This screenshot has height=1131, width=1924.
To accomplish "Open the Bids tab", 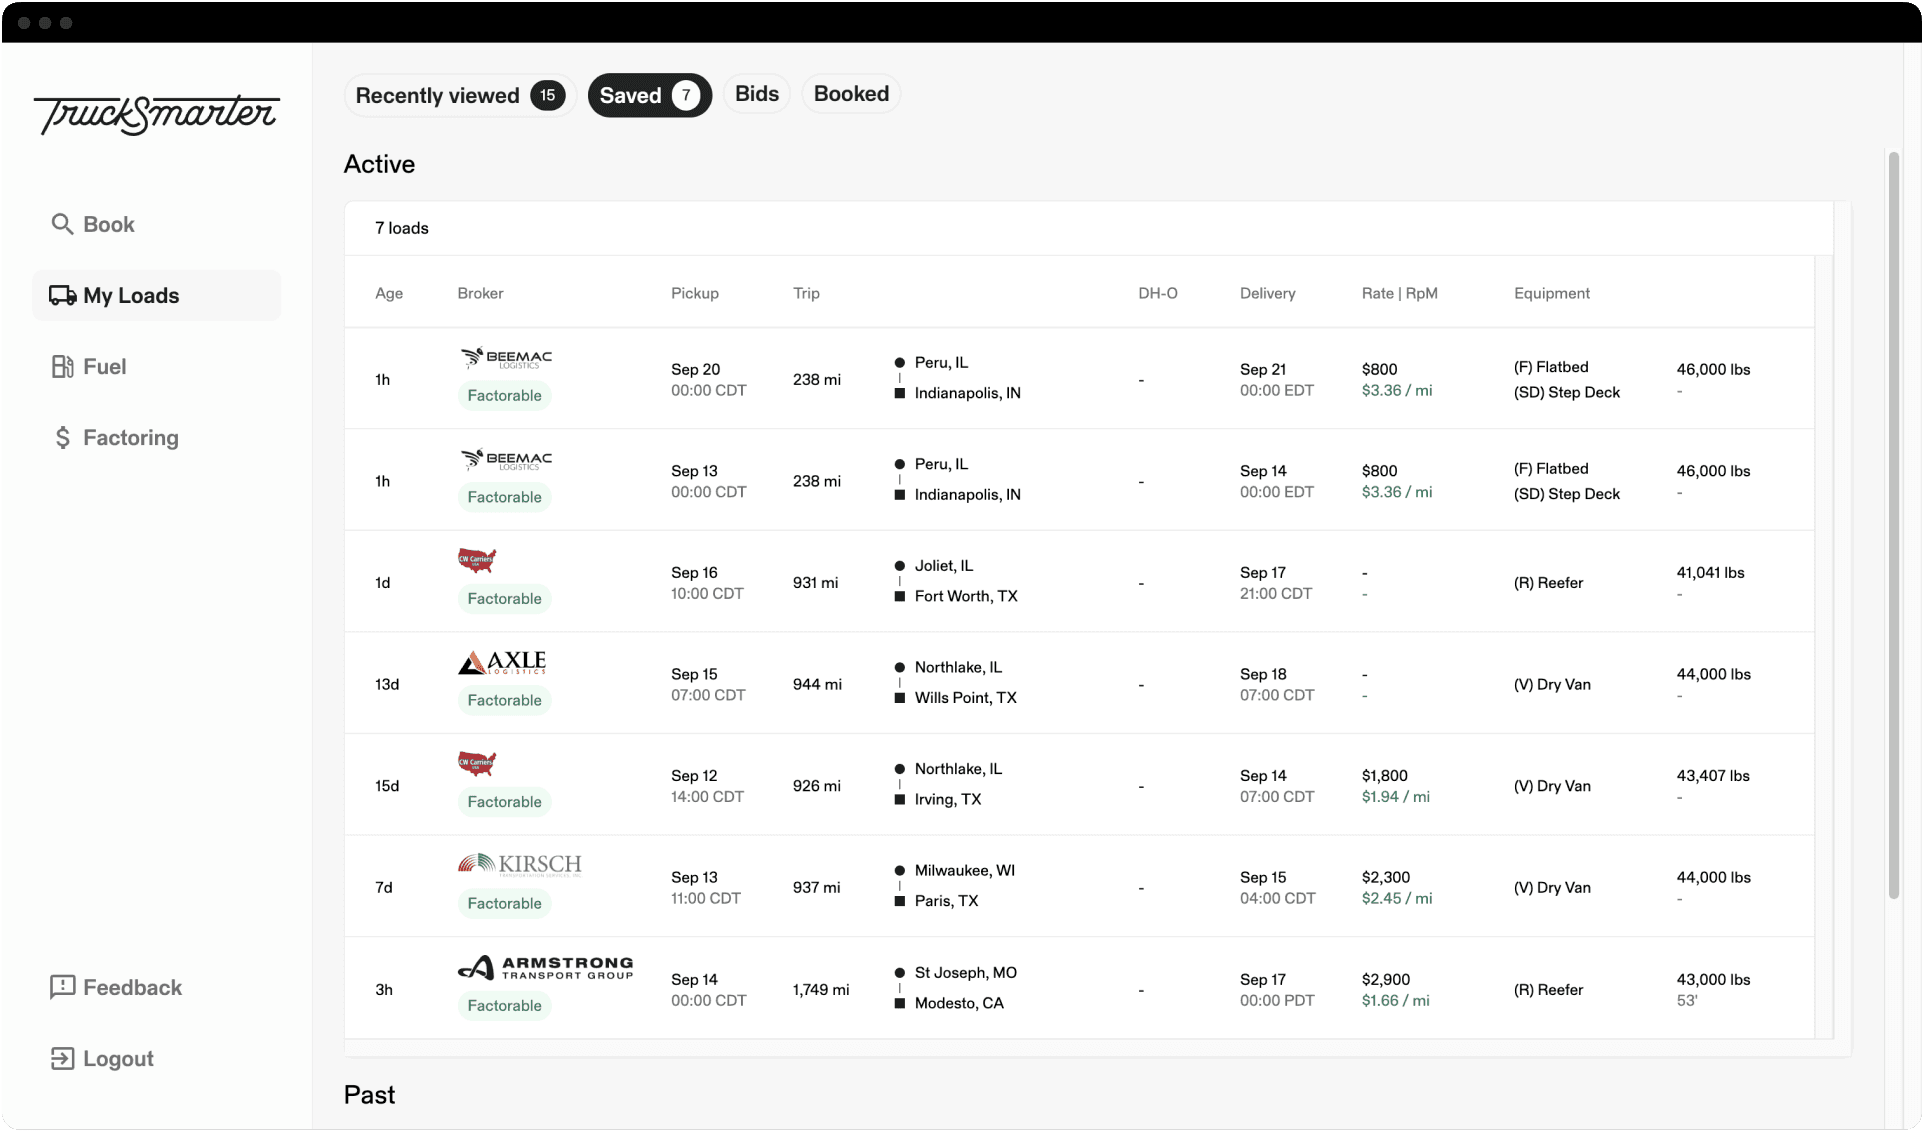I will [756, 94].
